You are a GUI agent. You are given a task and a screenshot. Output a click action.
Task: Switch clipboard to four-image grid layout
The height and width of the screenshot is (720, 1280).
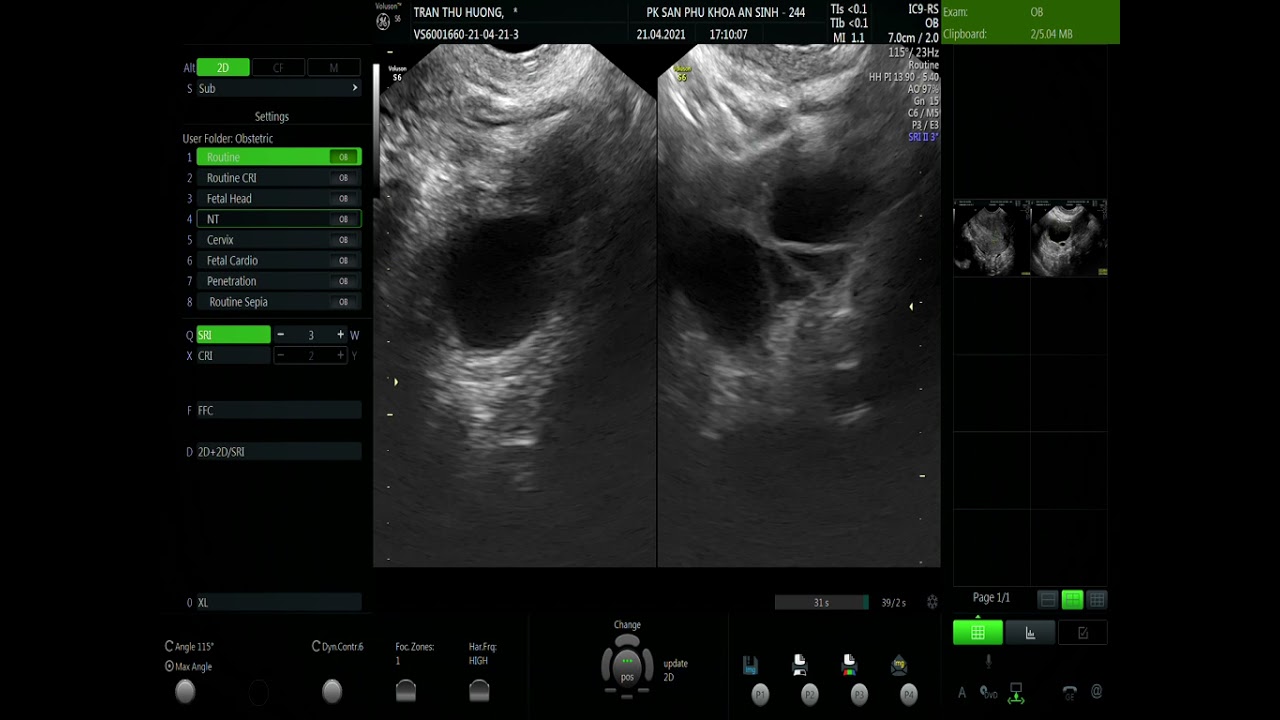click(x=1072, y=600)
